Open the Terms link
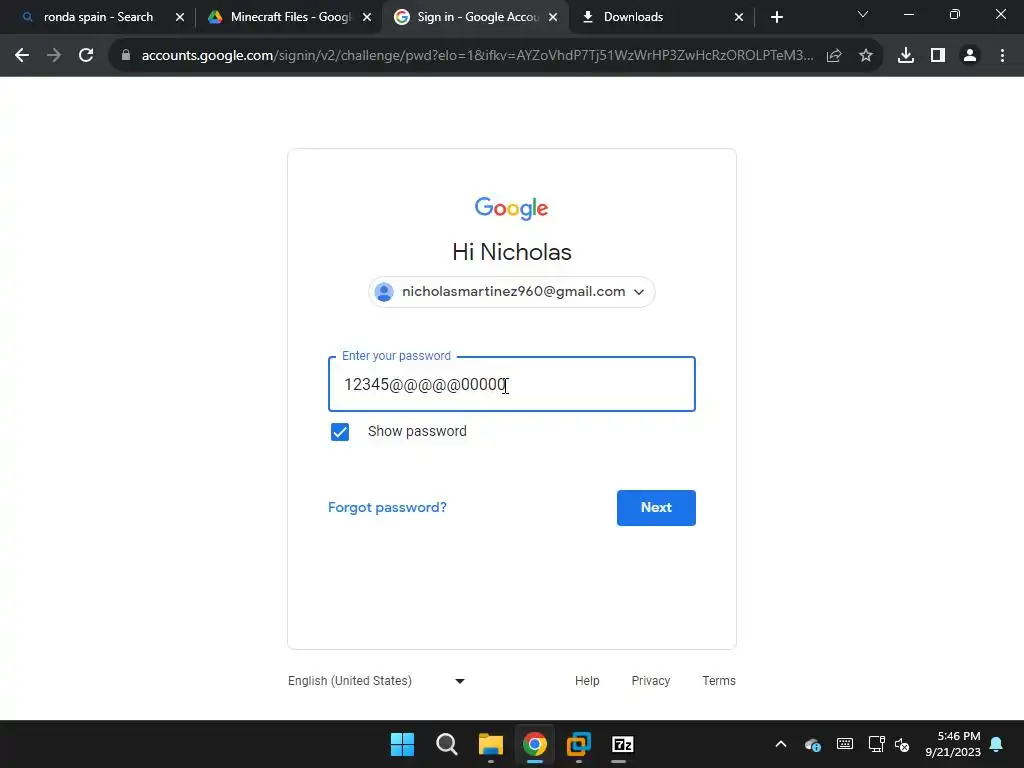The image size is (1024, 768). click(x=718, y=680)
